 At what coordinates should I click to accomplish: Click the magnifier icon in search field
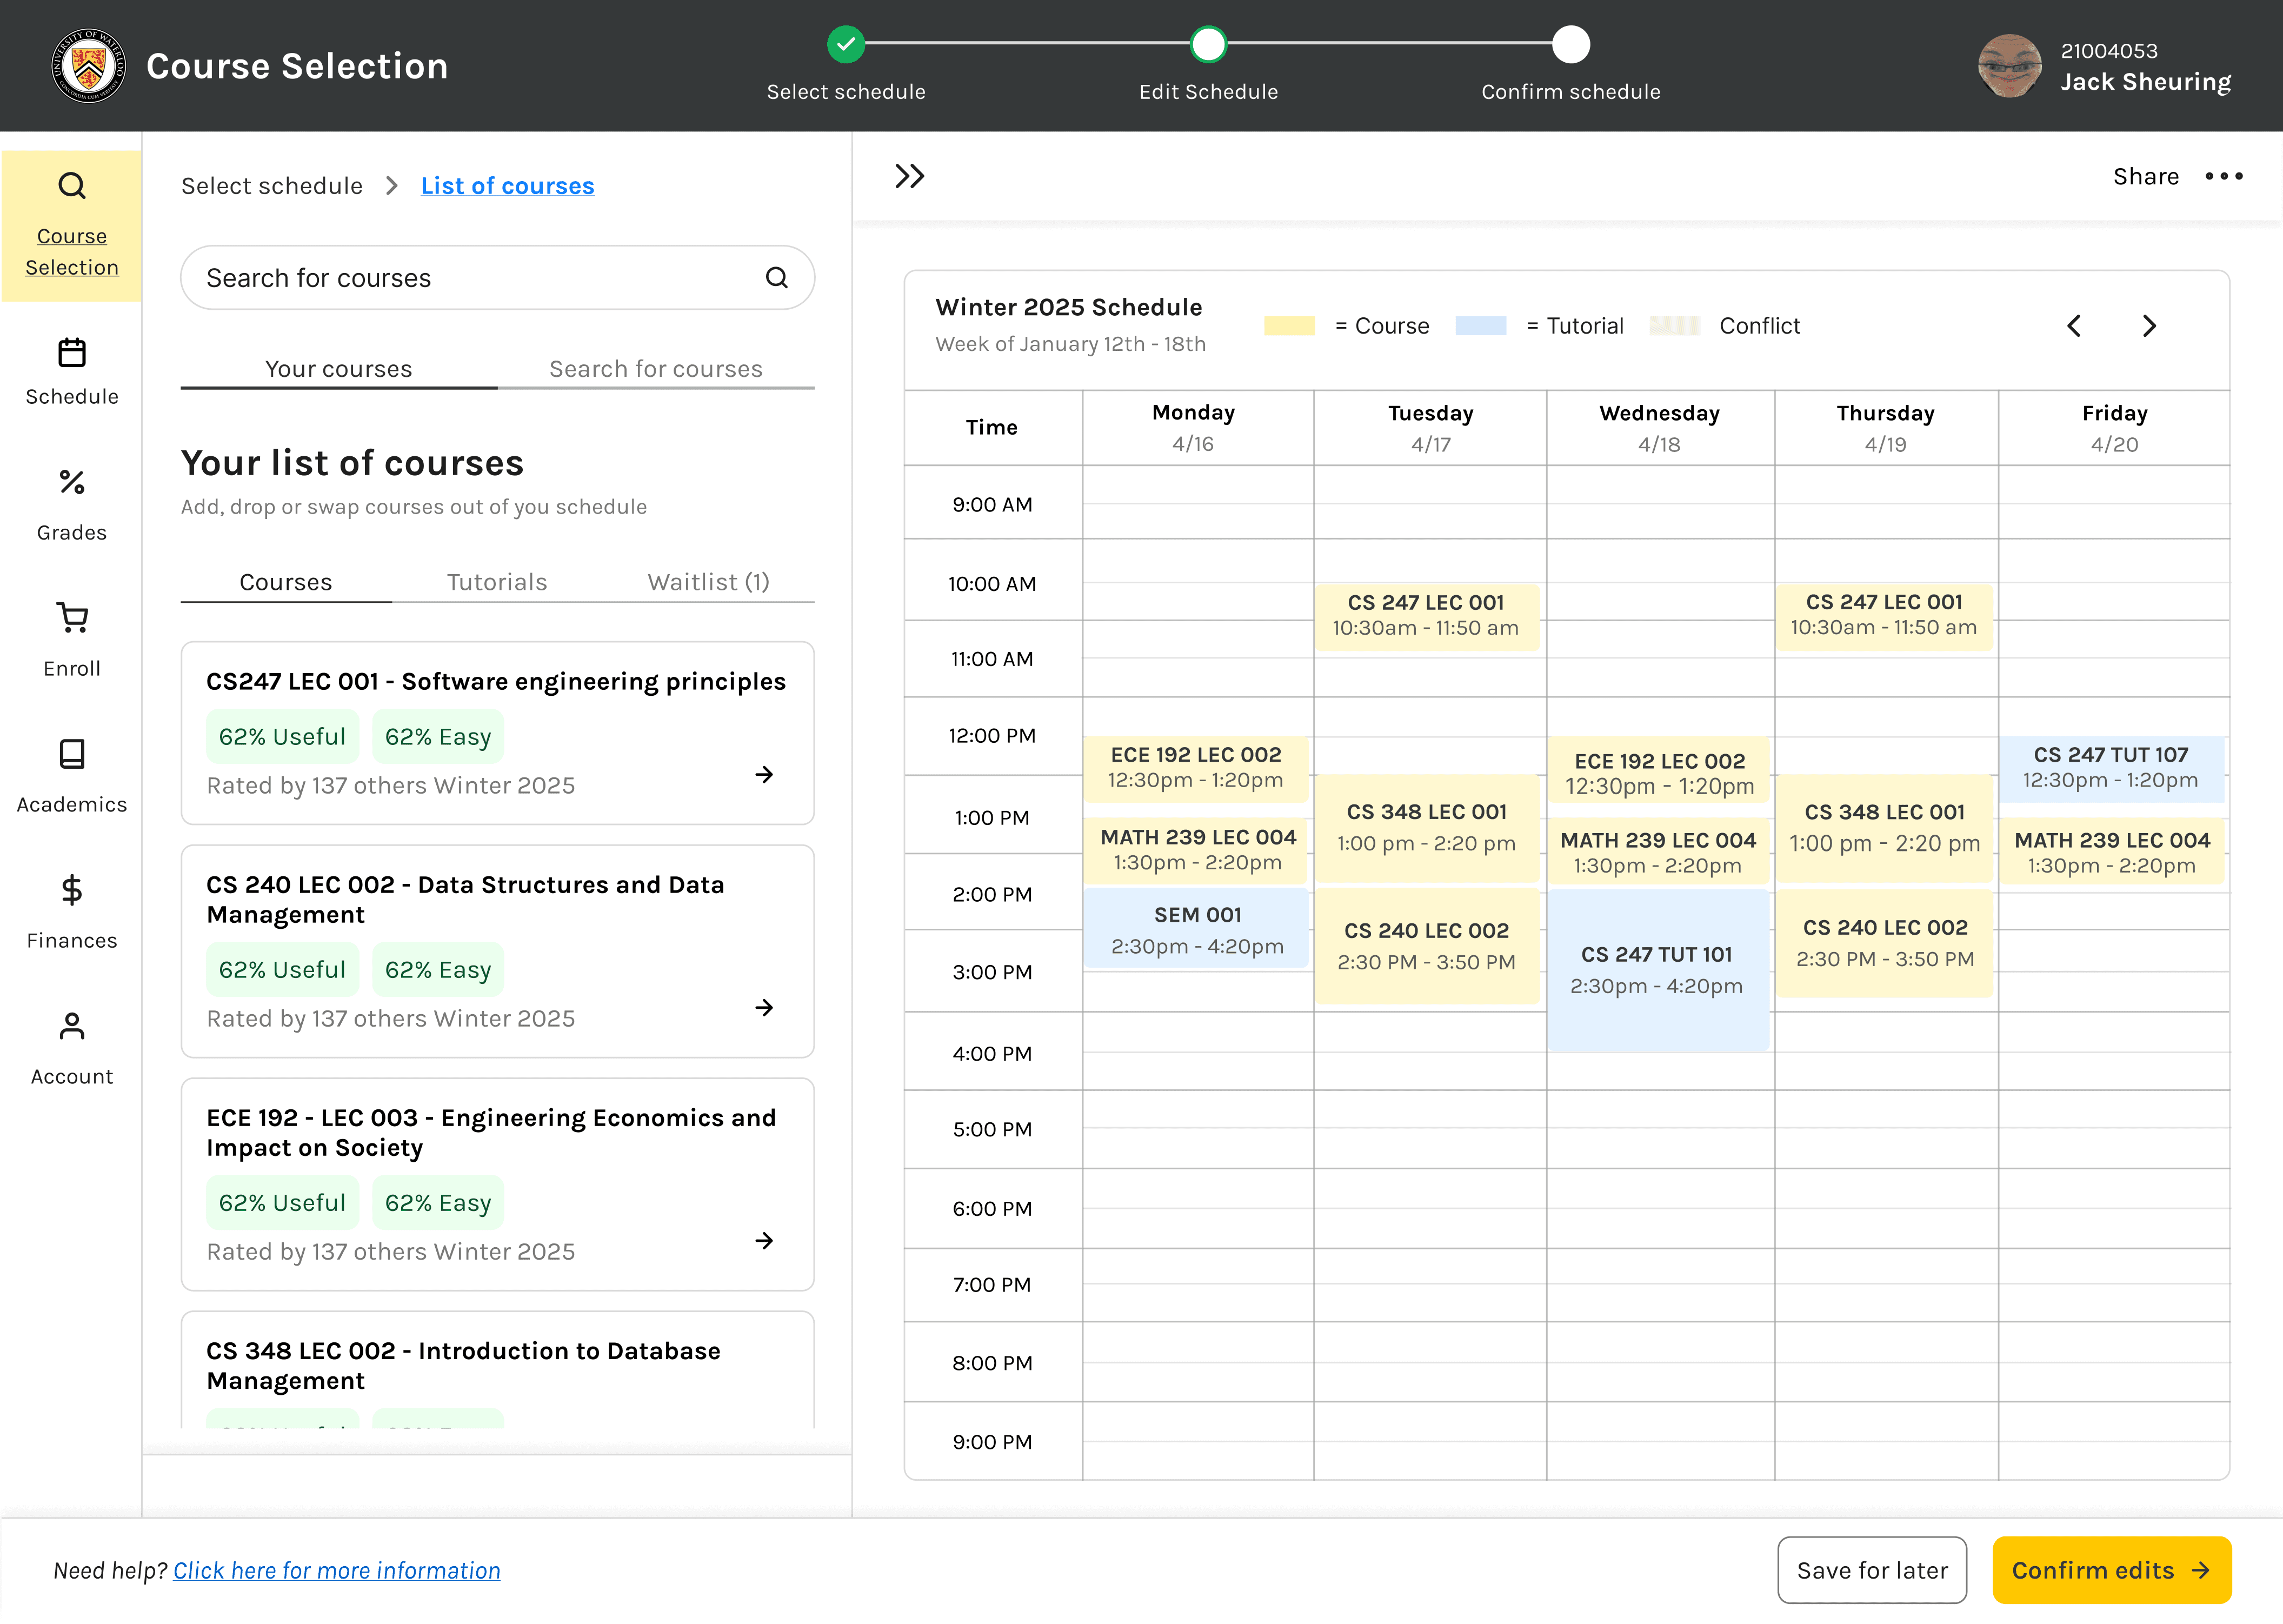point(777,278)
